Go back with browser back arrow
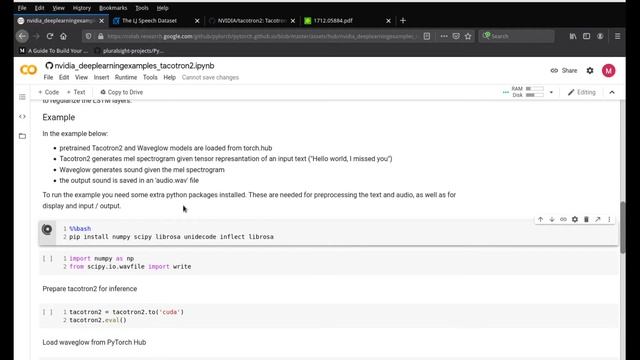 [22, 36]
